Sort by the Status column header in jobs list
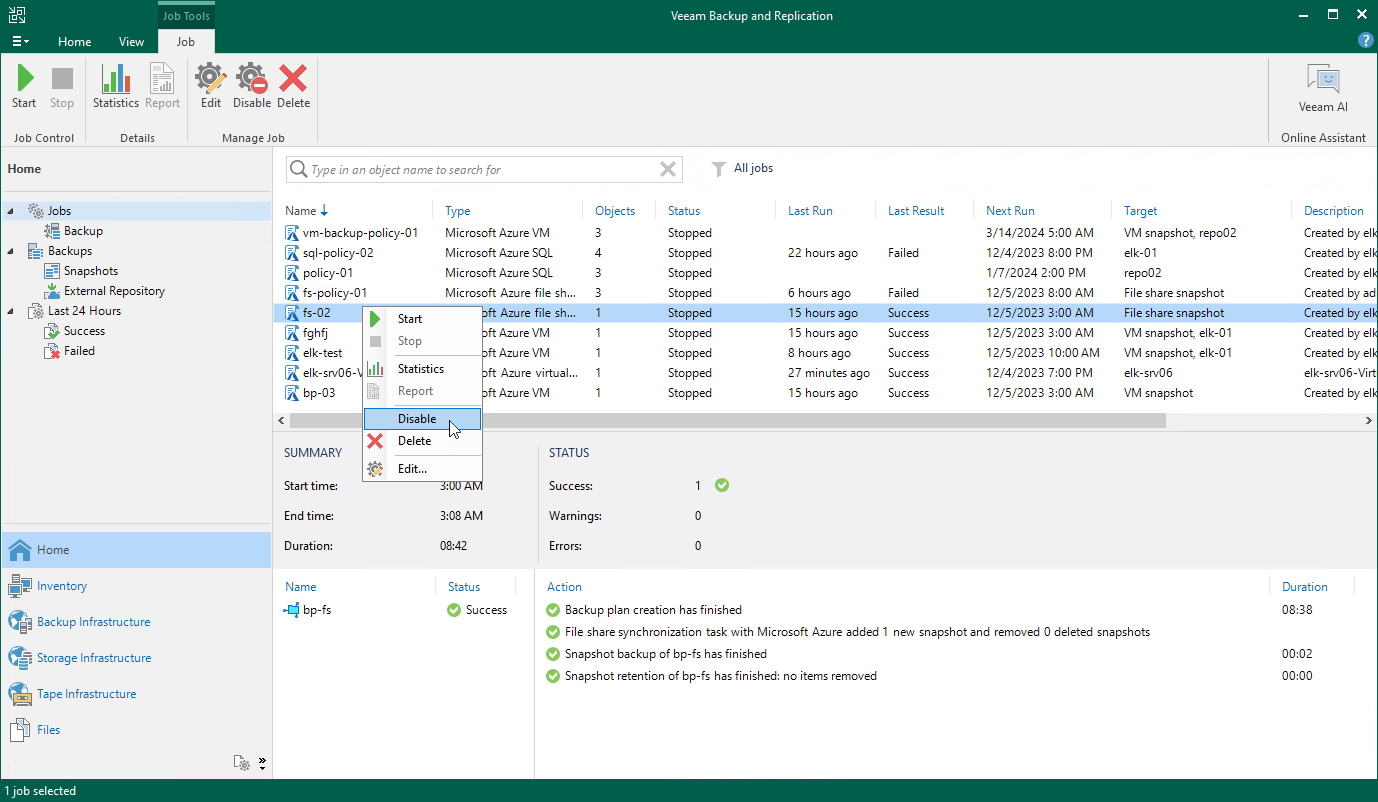This screenshot has height=802, width=1378. pos(684,211)
